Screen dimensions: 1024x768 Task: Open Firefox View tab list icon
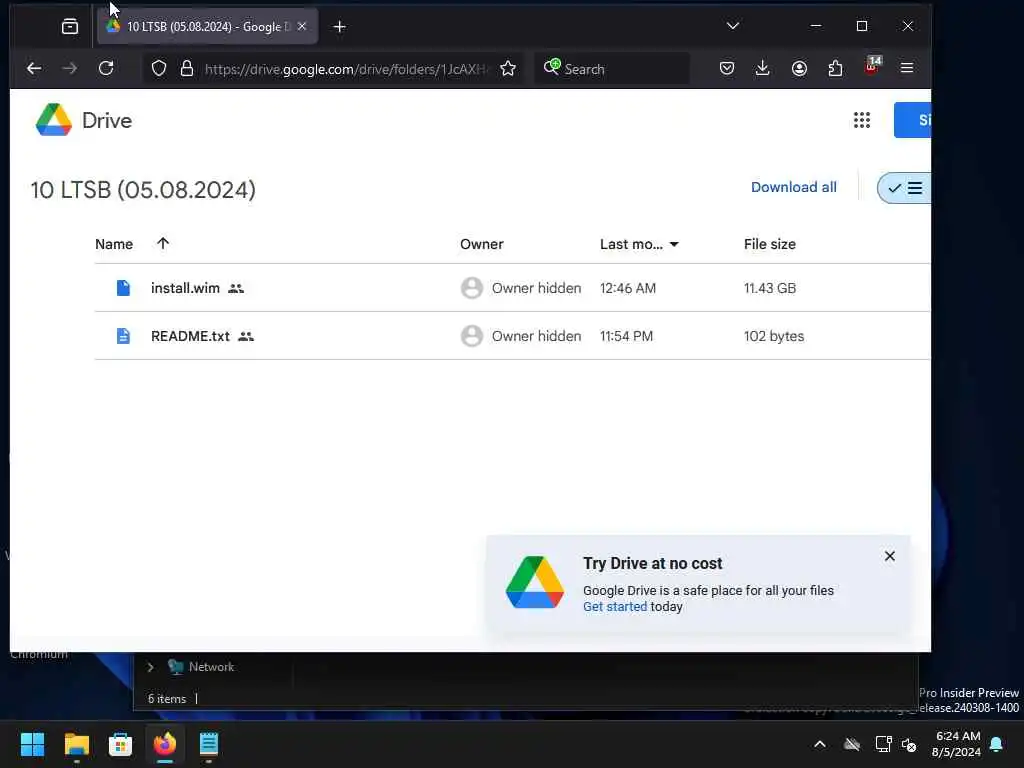(70, 27)
